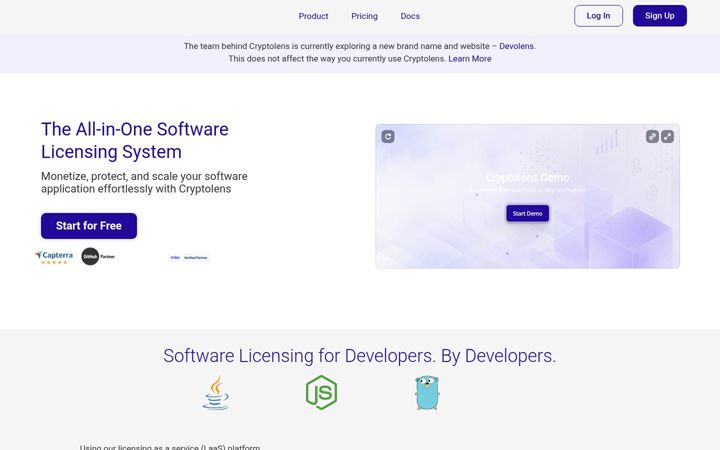Screen dimensions: 720x450
Task: Select the Java logo
Action: [216, 393]
